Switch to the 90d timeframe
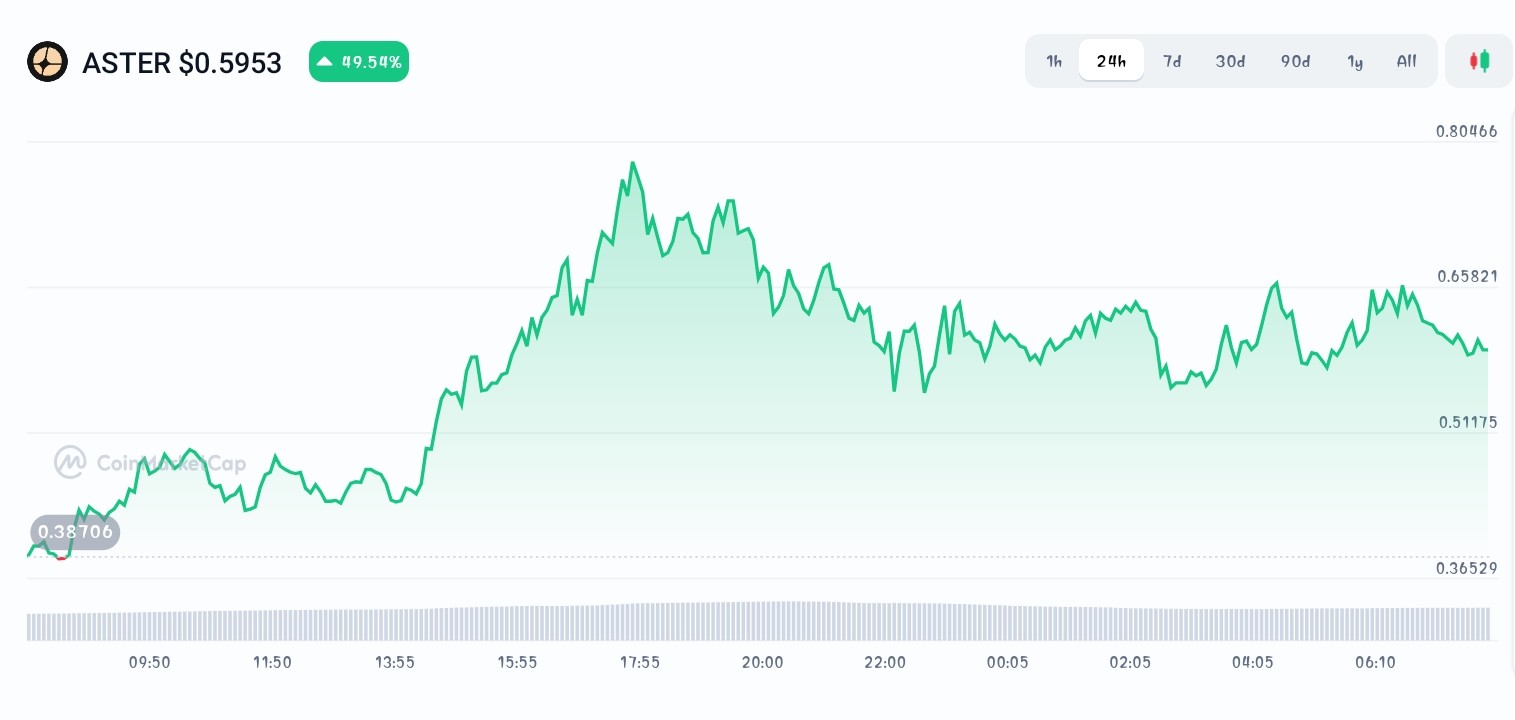 1295,61
